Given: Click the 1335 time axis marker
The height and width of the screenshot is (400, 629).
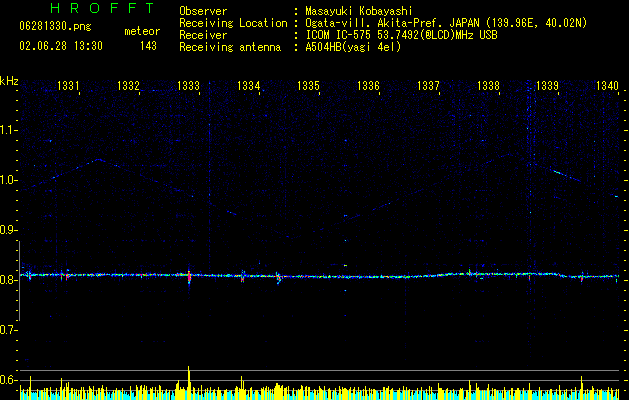Looking at the screenshot, I should (308, 86).
